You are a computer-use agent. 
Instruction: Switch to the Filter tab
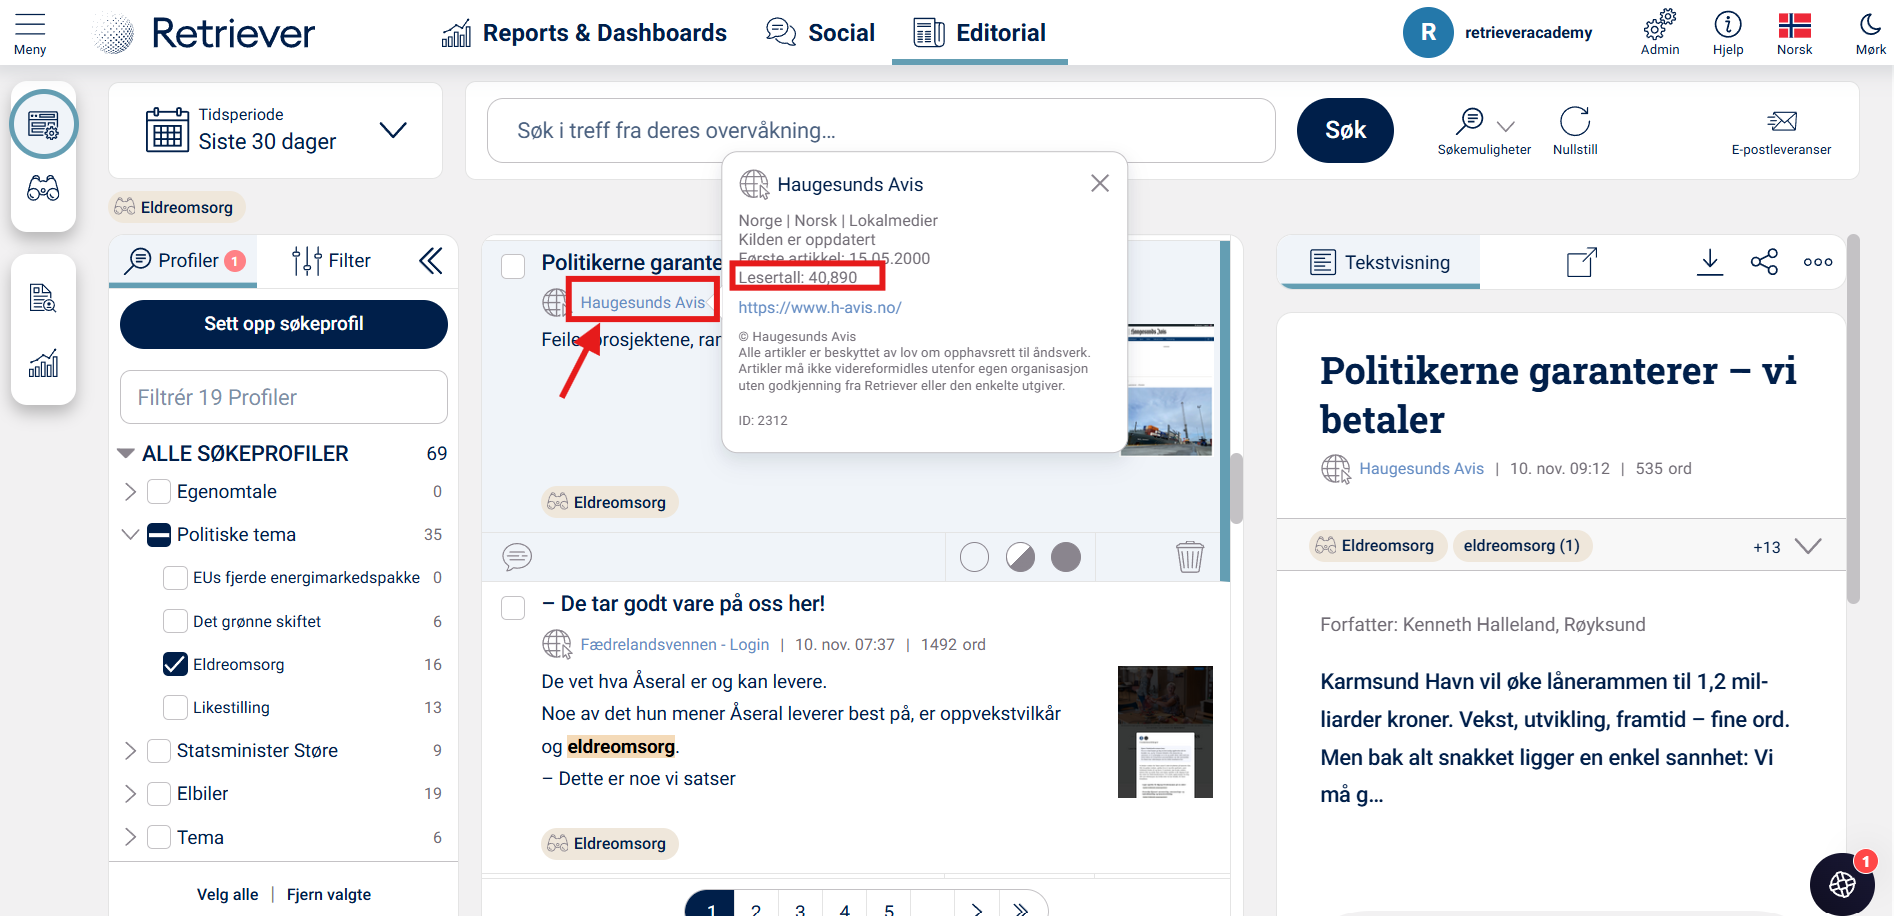tap(331, 261)
